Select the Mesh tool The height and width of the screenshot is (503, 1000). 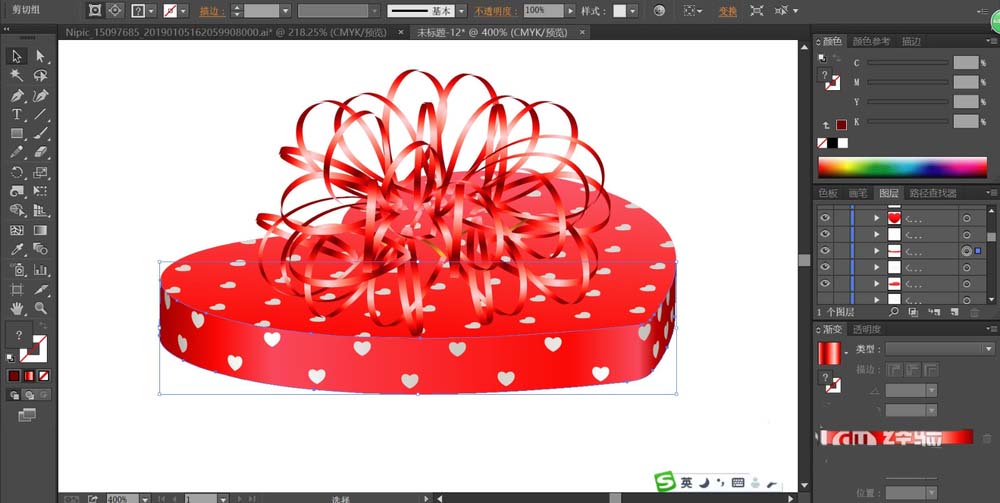click(17, 230)
